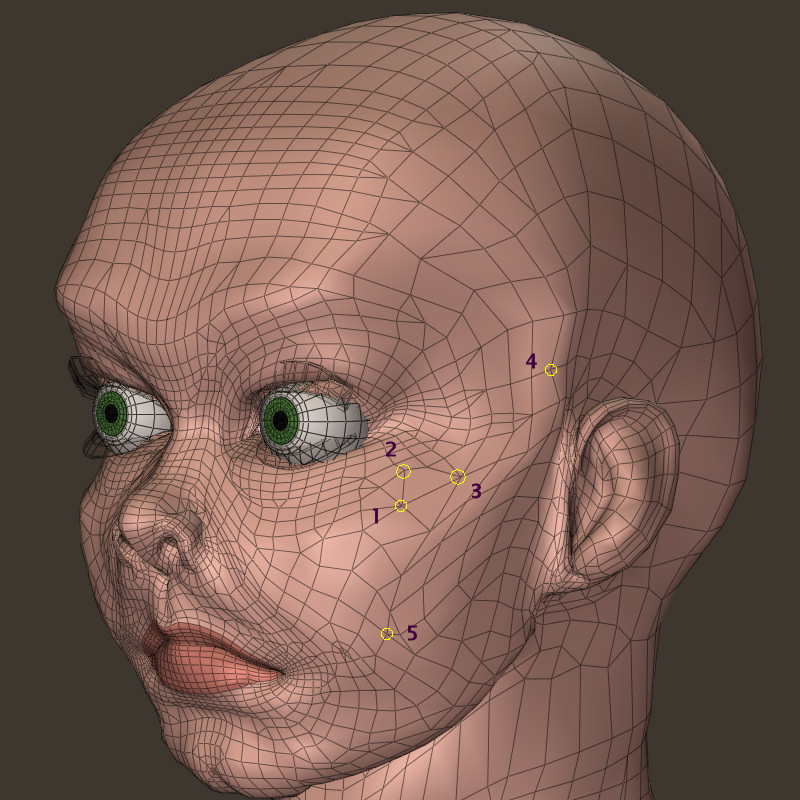The image size is (800, 800).
Task: Select the upper lip of the mouth
Action: point(204,637)
